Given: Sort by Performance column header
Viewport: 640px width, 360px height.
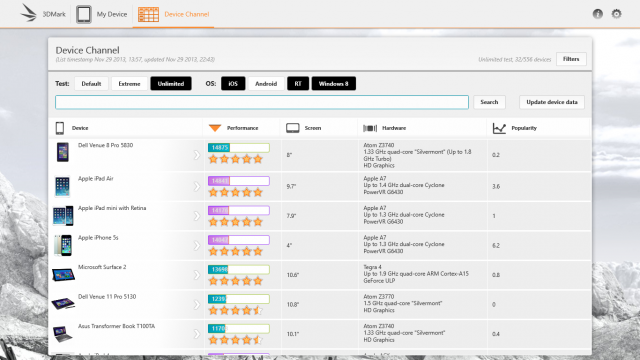Looking at the screenshot, I should tap(242, 128).
